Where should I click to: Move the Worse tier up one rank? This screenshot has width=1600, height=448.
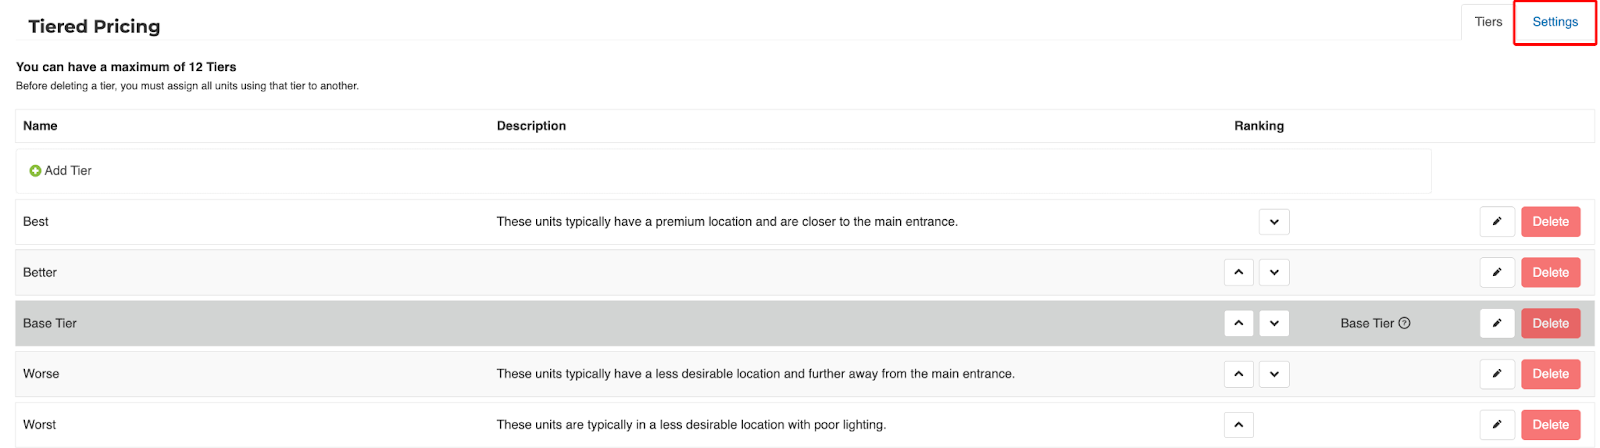(x=1238, y=374)
